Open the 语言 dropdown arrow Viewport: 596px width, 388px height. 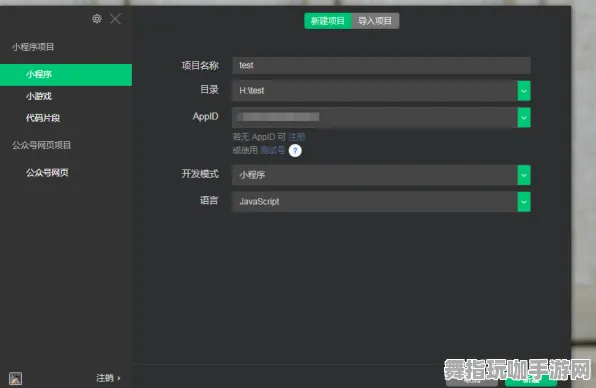coord(524,202)
